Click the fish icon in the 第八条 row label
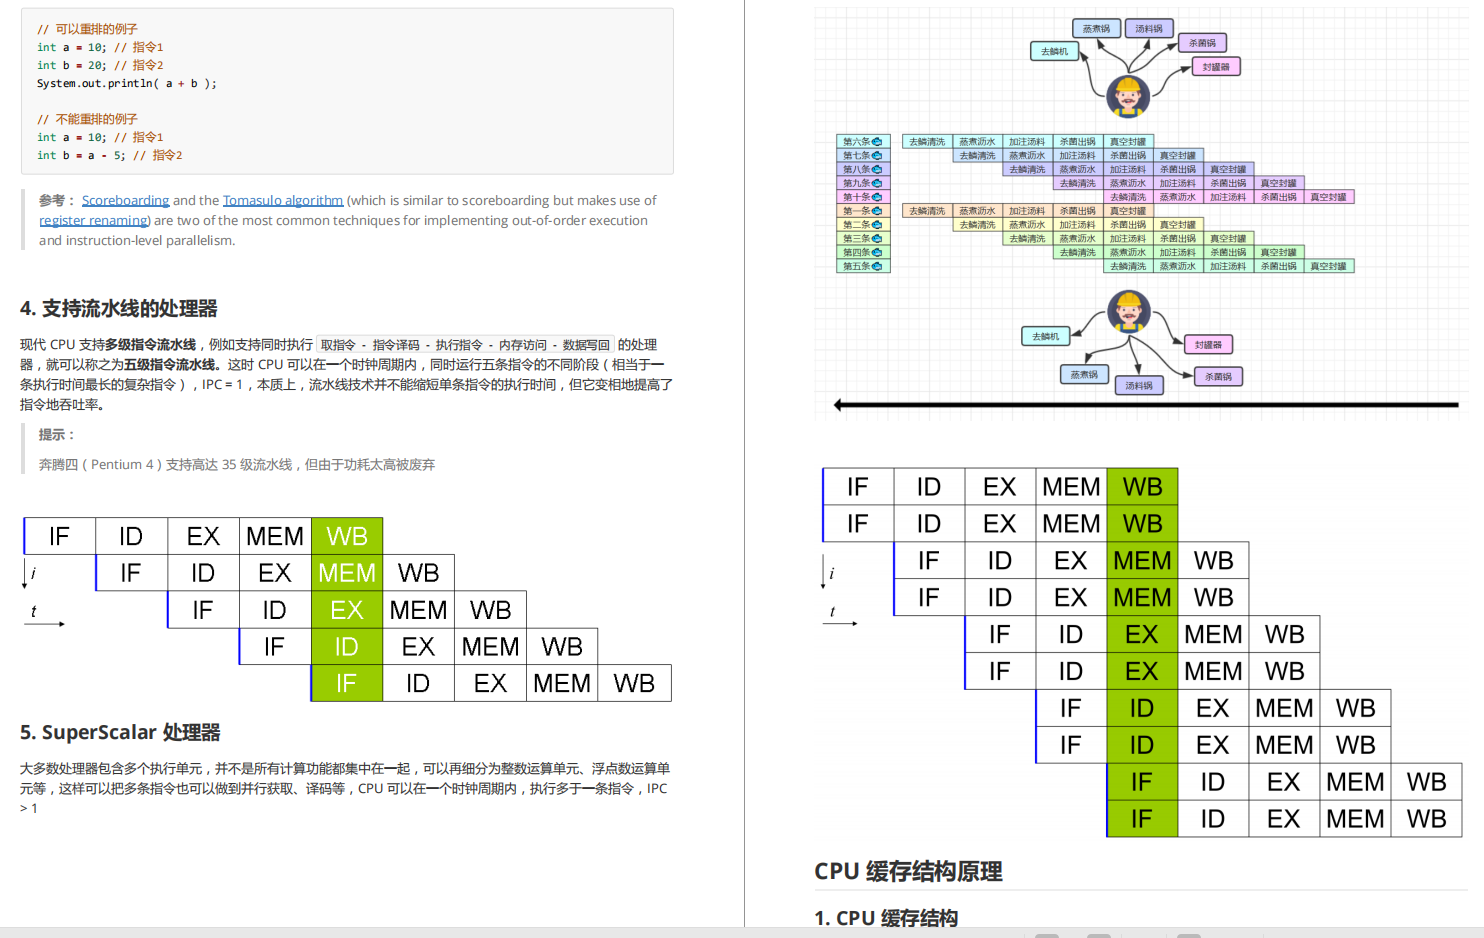 click(x=877, y=170)
